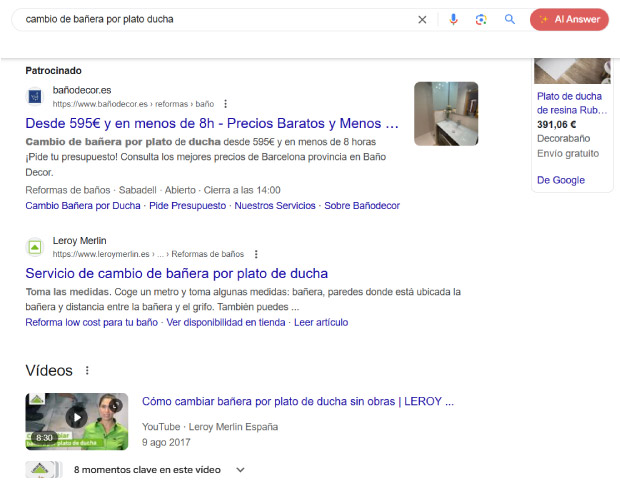Click the 'Decorabaño' seller name
This screenshot has width=620, height=483.
(563, 139)
